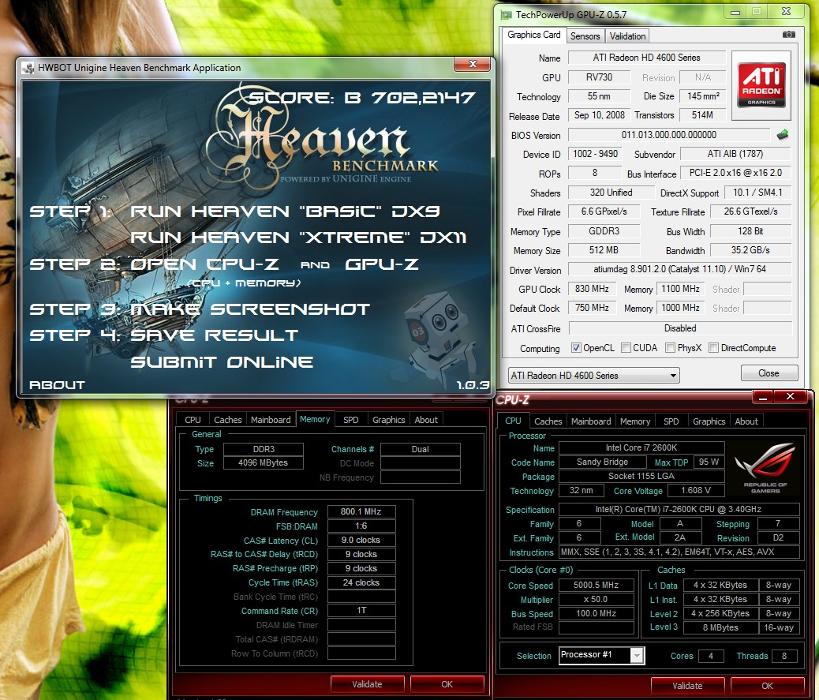
Task: Click the GPU-Z Name field value
Action: 647,57
